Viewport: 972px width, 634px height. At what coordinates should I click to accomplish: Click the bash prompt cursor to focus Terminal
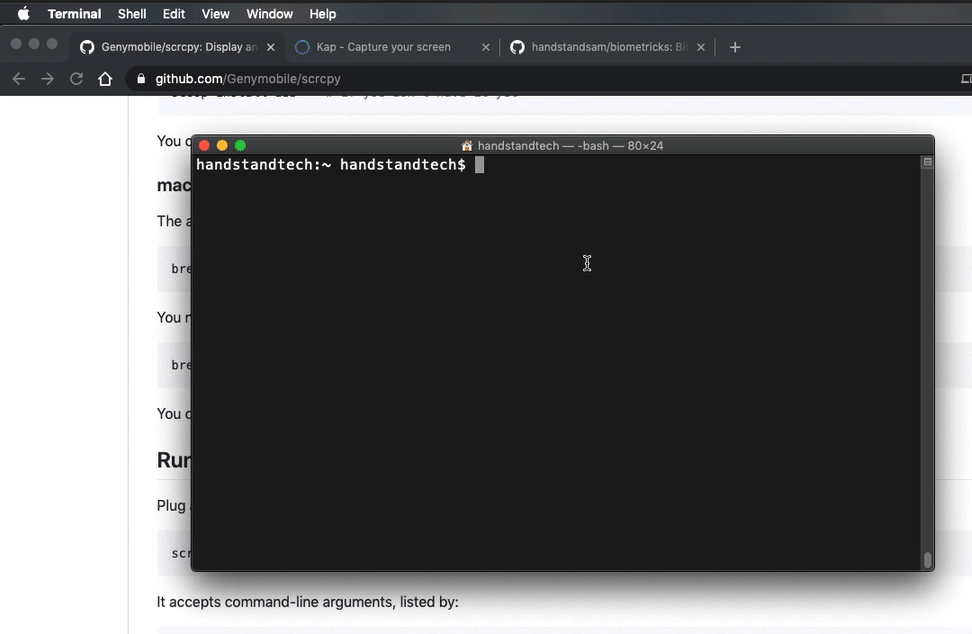click(479, 165)
